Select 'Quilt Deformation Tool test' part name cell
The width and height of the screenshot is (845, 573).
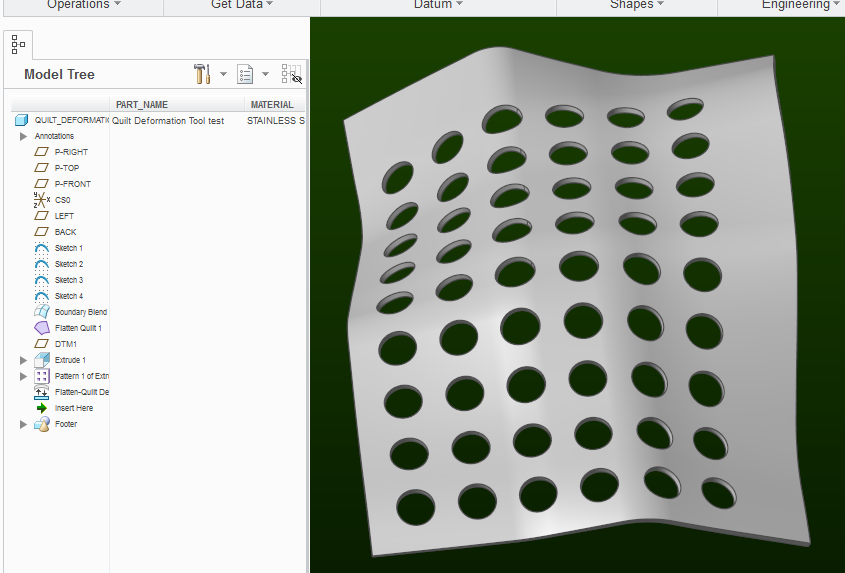[168, 121]
